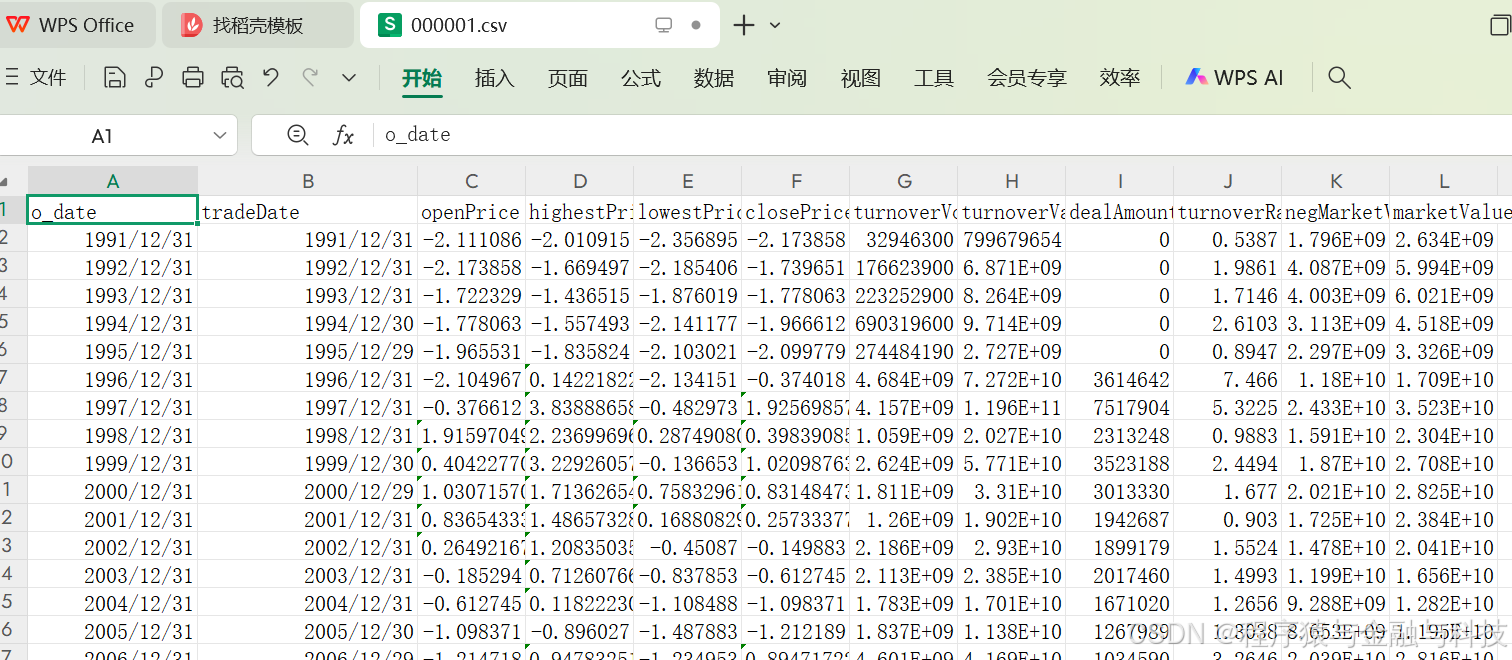The image size is (1512, 660).
Task: Click the Print icon
Action: pos(193,77)
